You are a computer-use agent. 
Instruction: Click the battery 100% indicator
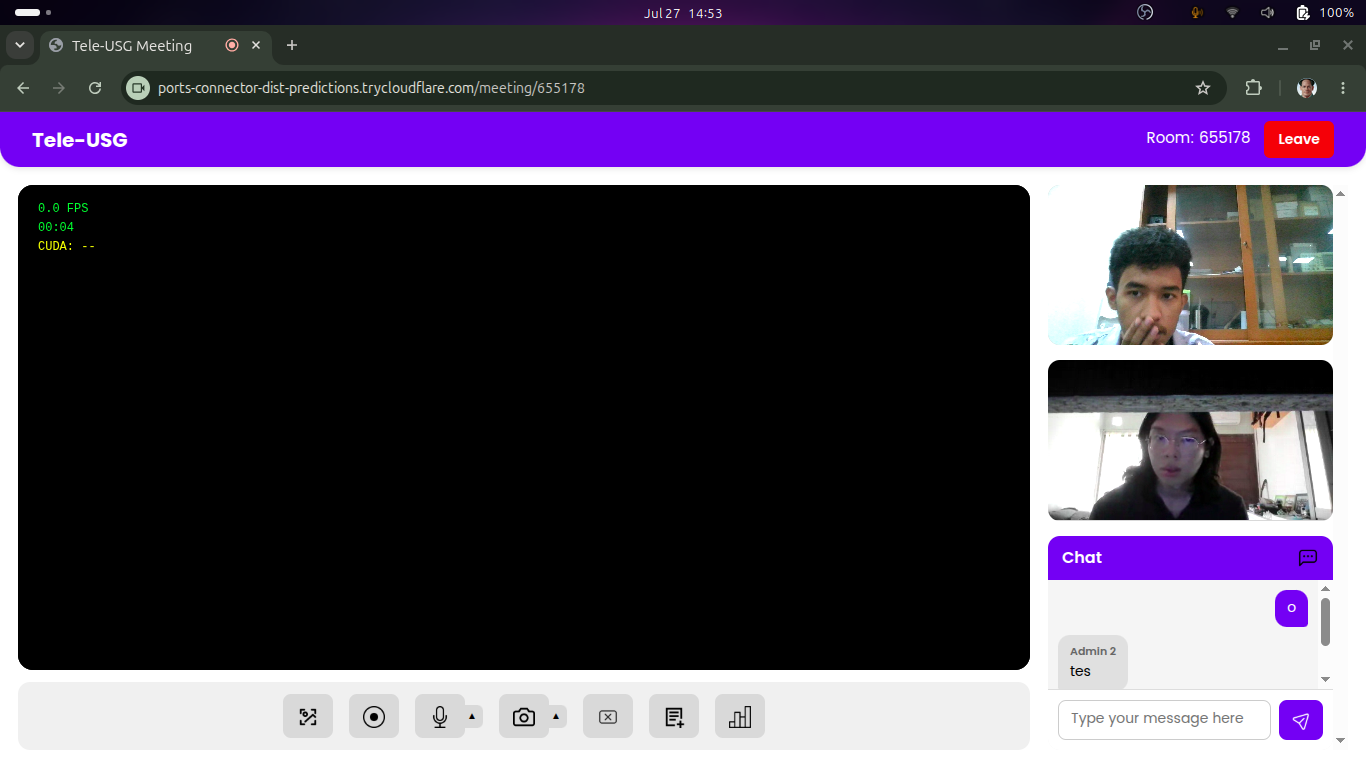point(1325,13)
